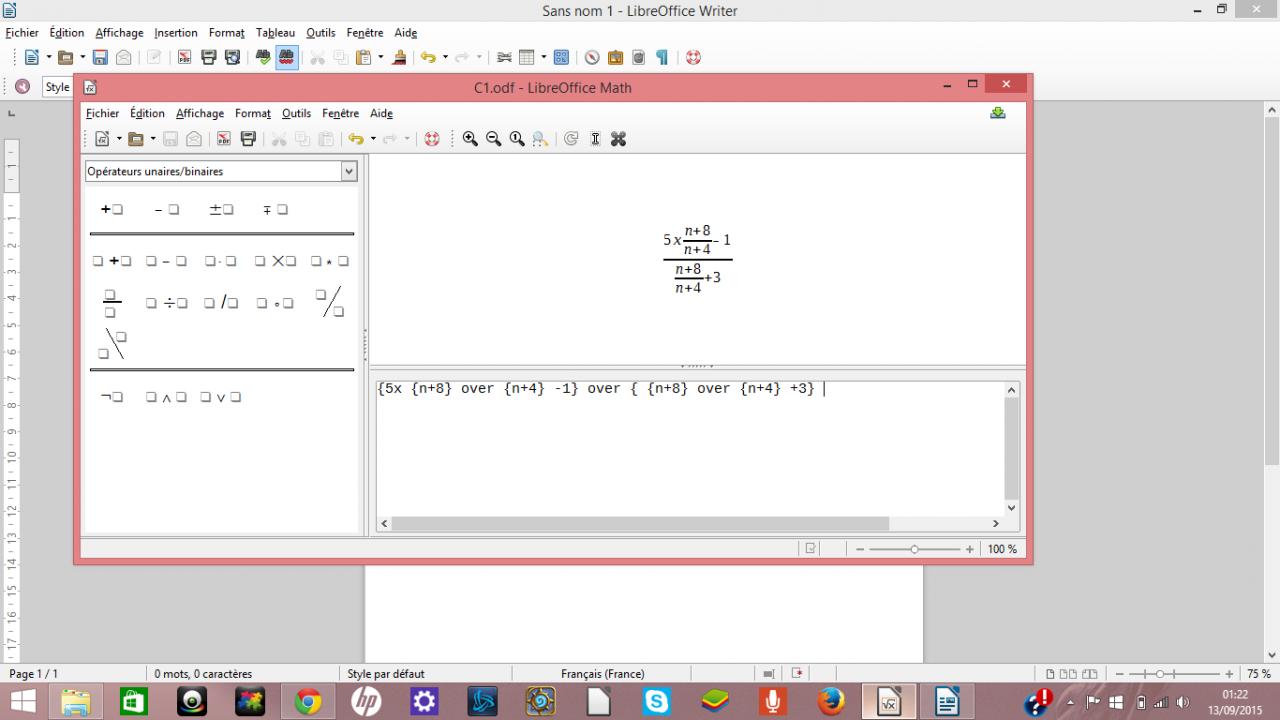The width and height of the screenshot is (1280, 720).
Task: Expand Writer's Open file dropdown arrow
Action: point(81,58)
